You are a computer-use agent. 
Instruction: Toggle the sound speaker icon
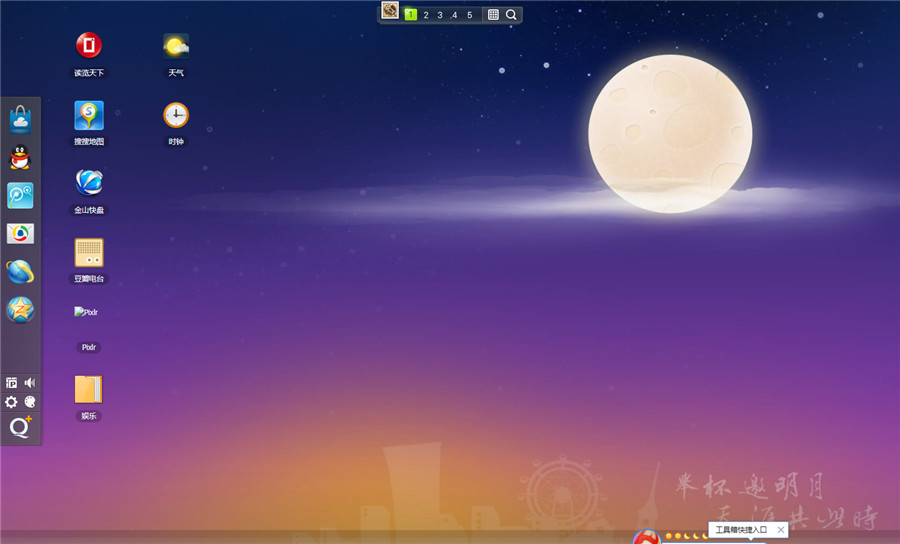30,382
